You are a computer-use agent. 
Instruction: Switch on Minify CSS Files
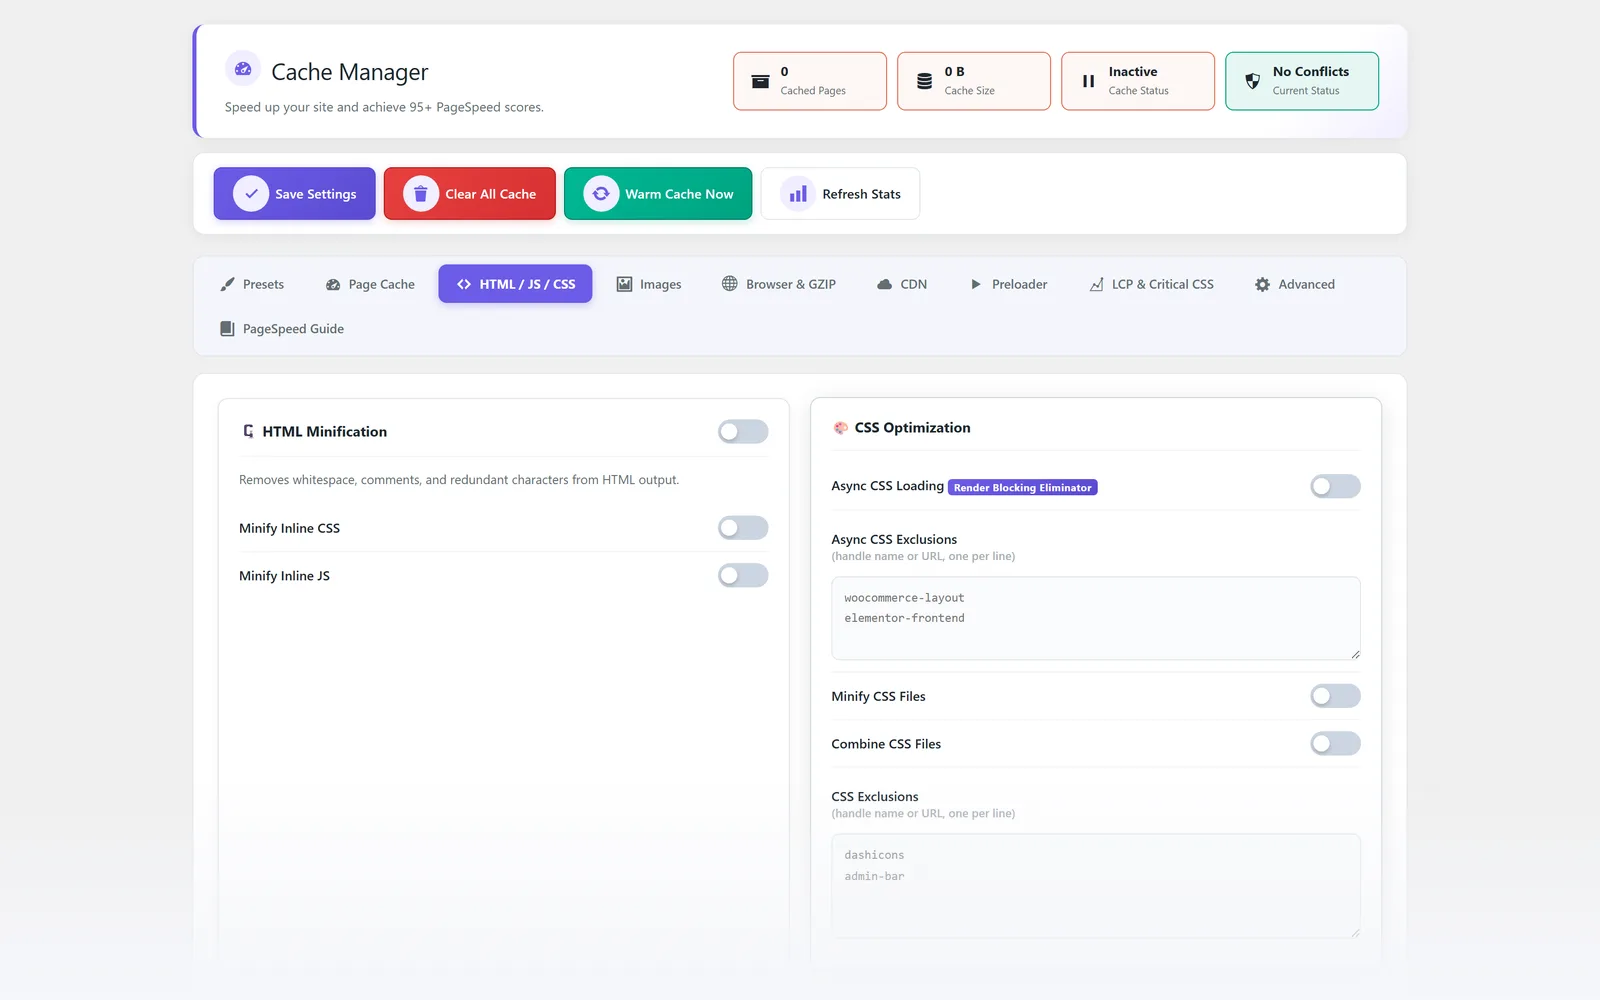[1335, 696]
